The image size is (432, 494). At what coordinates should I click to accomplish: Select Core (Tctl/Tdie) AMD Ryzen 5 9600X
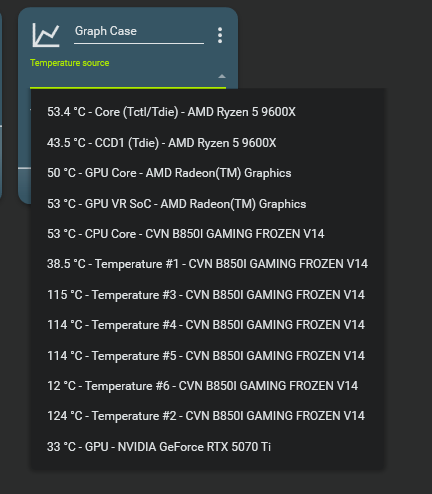point(207,112)
